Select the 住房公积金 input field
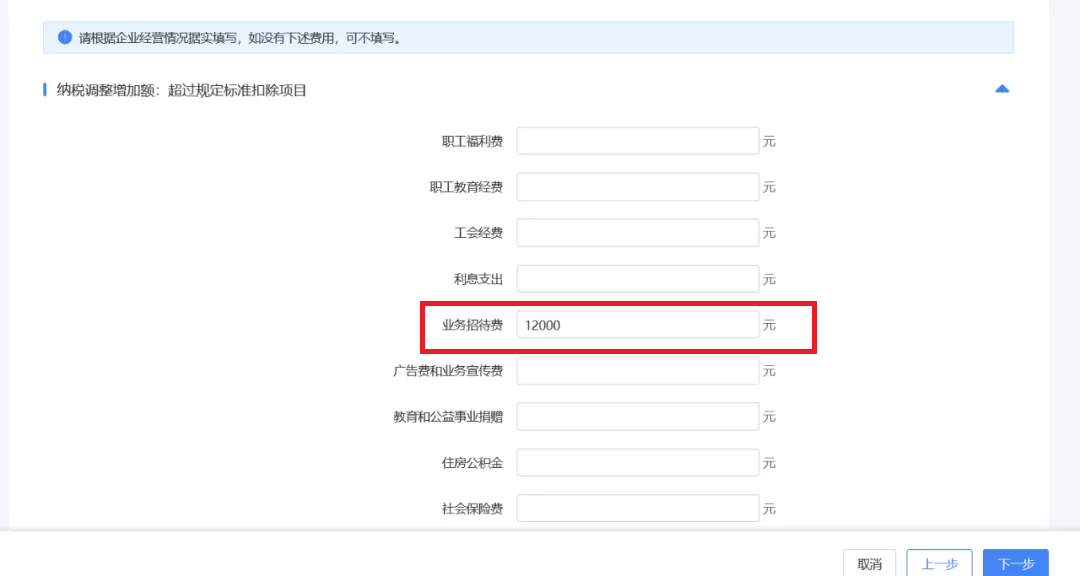The image size is (1080, 576). 637,463
